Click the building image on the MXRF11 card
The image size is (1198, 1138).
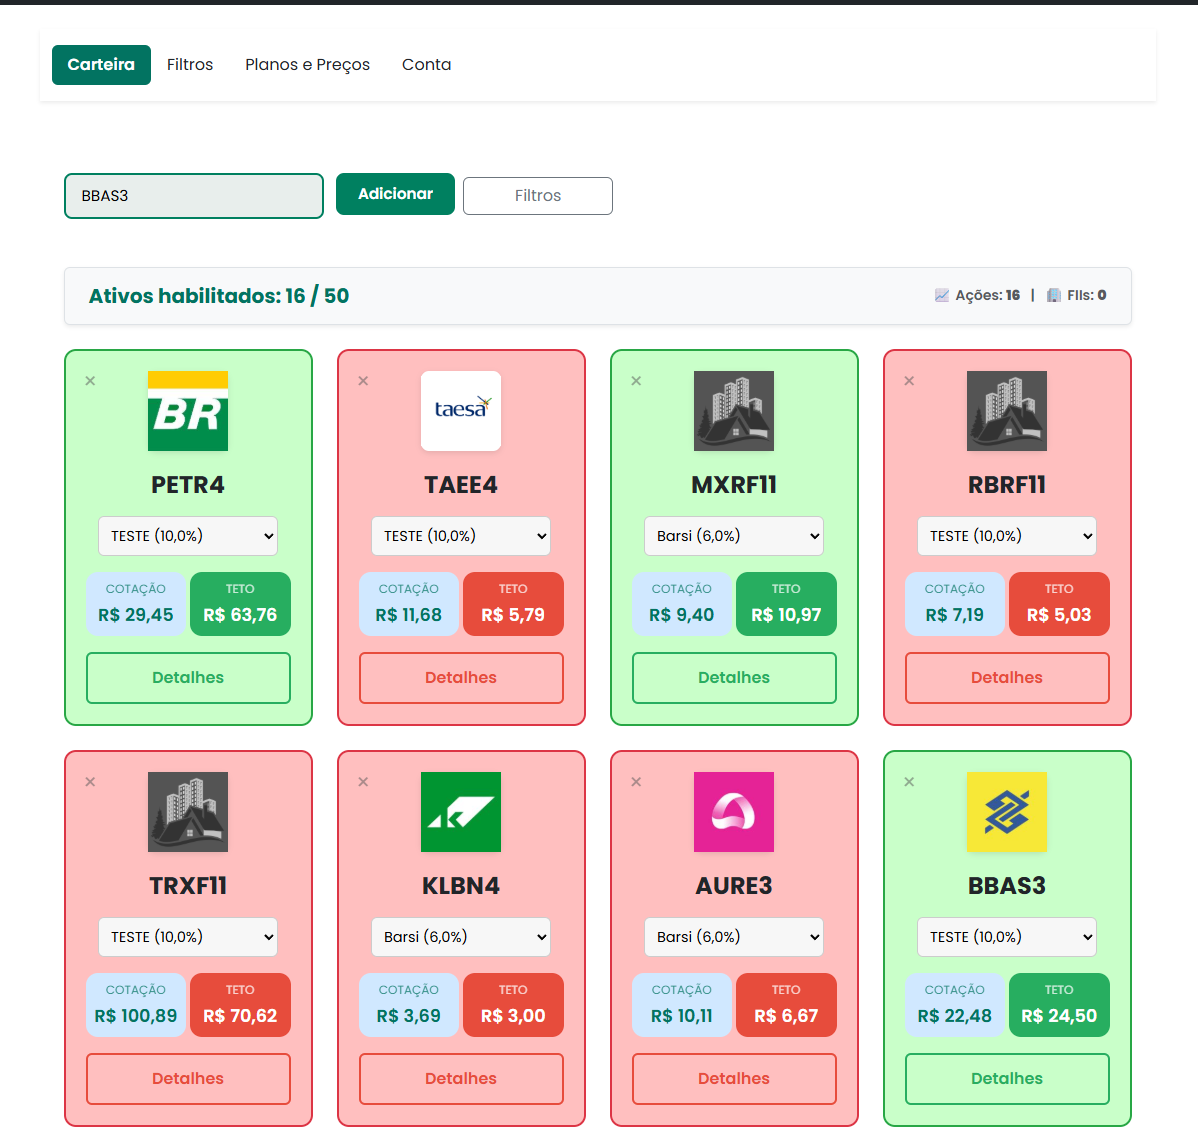coord(734,411)
